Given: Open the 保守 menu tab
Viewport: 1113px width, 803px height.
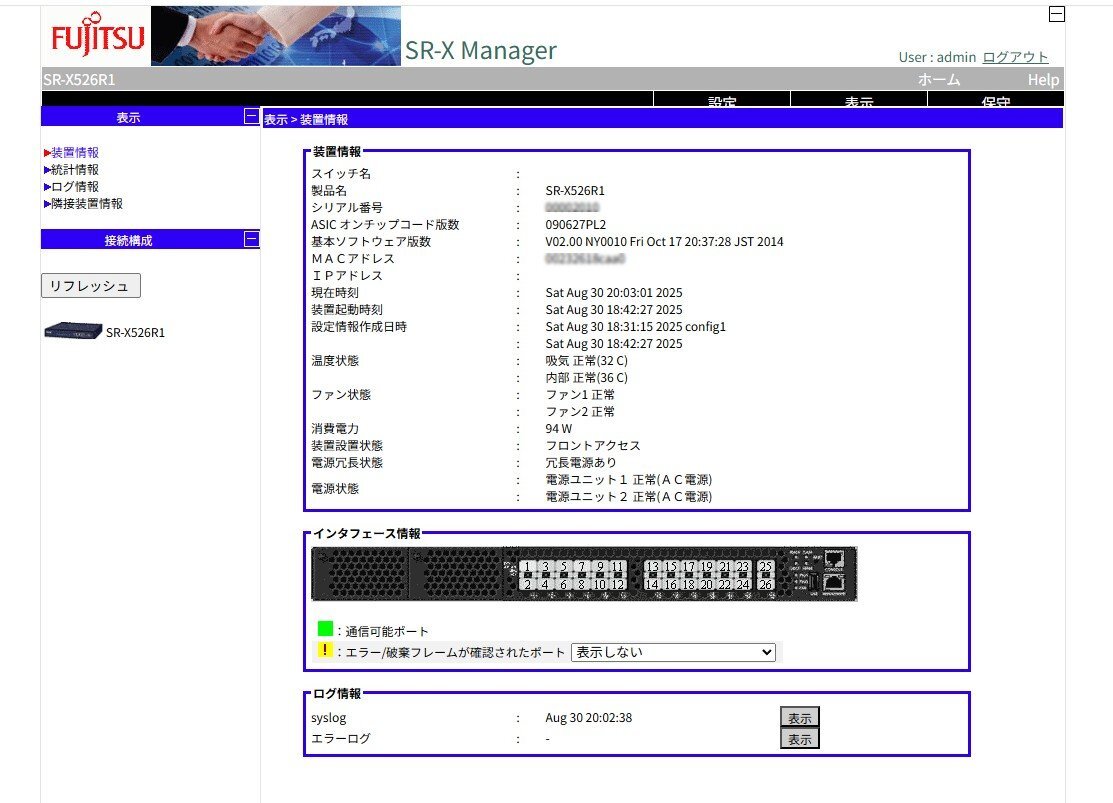Looking at the screenshot, I should [996, 99].
